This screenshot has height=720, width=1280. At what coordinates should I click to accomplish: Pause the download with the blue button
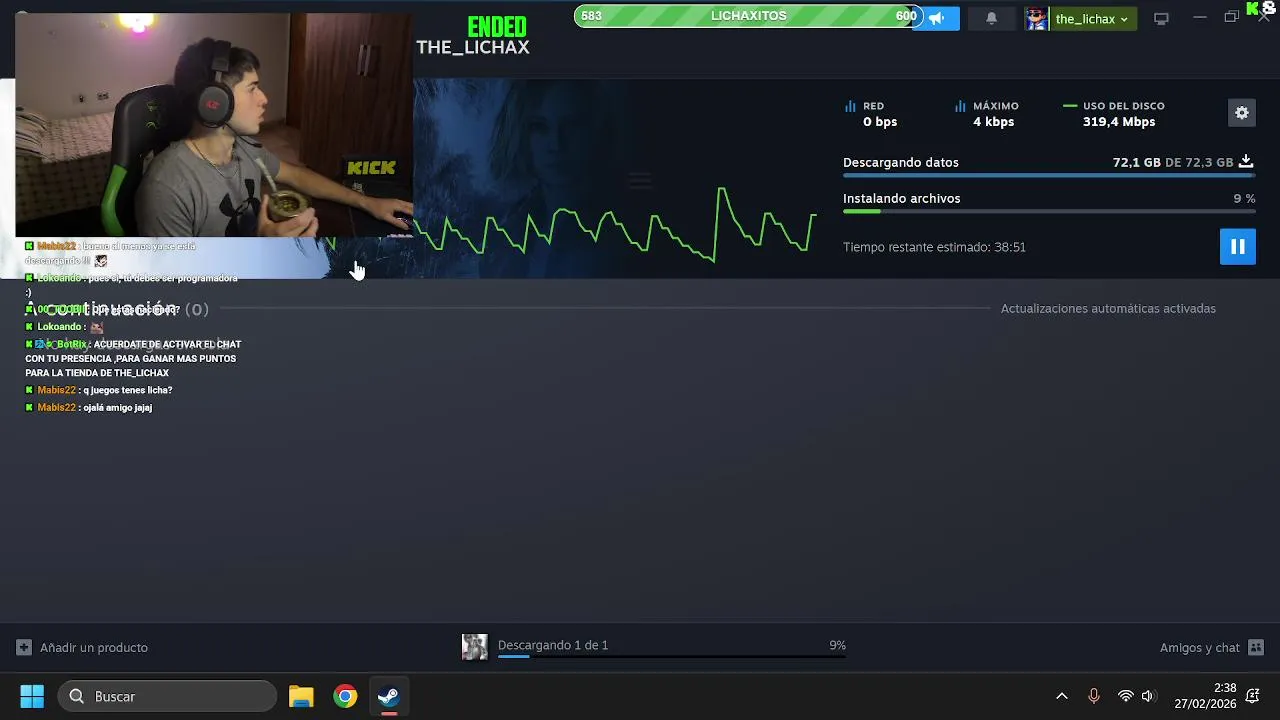[x=1237, y=247]
